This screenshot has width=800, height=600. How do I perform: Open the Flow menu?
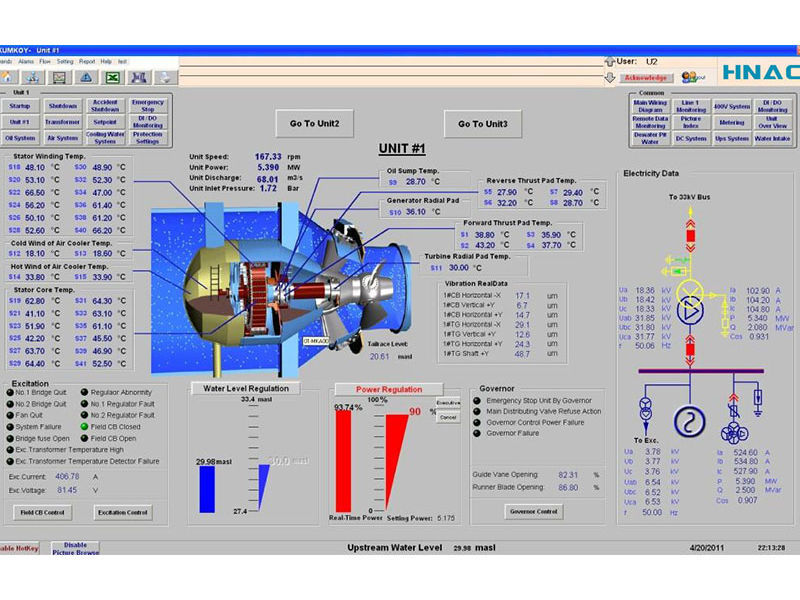pos(45,61)
